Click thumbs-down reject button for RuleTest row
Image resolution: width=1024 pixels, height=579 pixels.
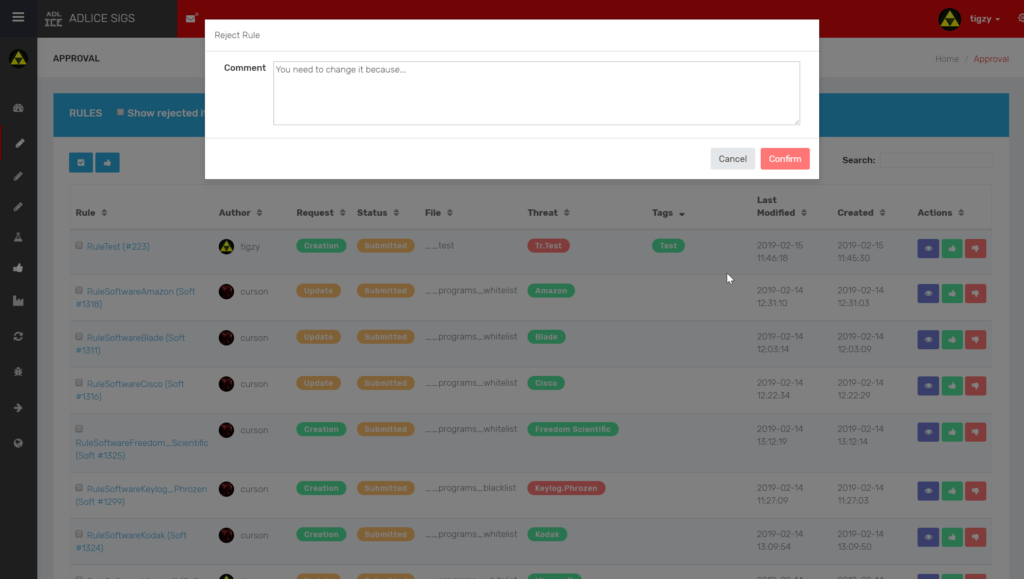[976, 247]
